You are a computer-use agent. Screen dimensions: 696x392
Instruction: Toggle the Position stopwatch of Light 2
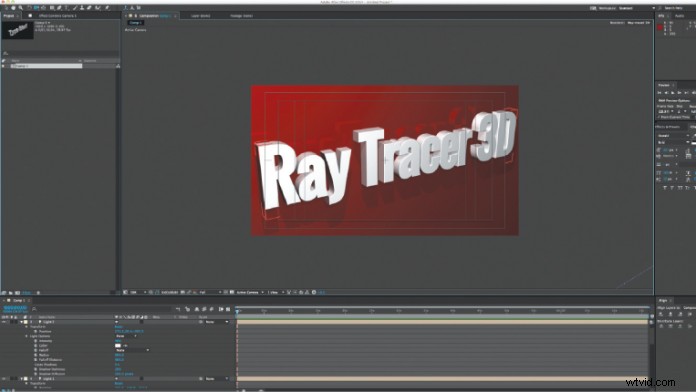(36, 332)
